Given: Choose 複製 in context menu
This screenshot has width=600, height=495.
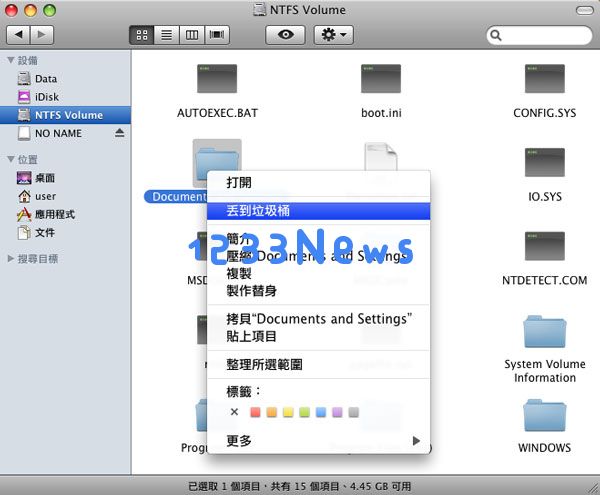Looking at the screenshot, I should [x=318, y=274].
